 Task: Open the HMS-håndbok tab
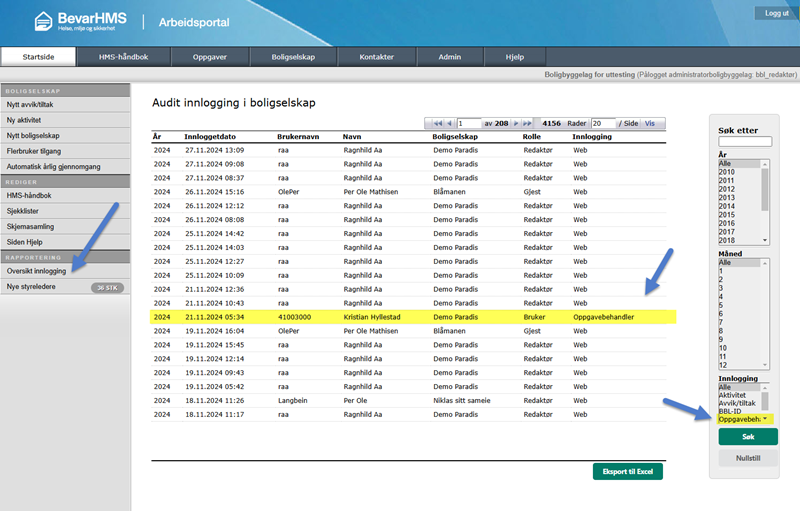(124, 57)
